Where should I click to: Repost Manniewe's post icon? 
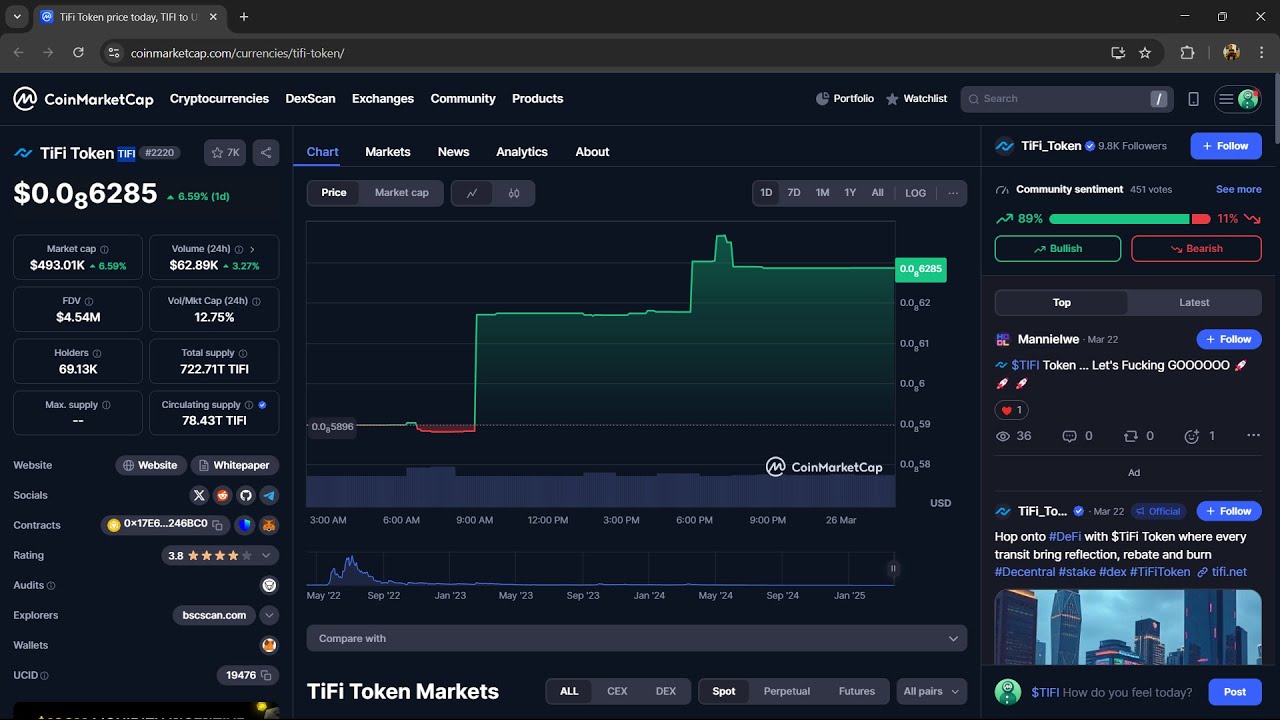point(1131,436)
